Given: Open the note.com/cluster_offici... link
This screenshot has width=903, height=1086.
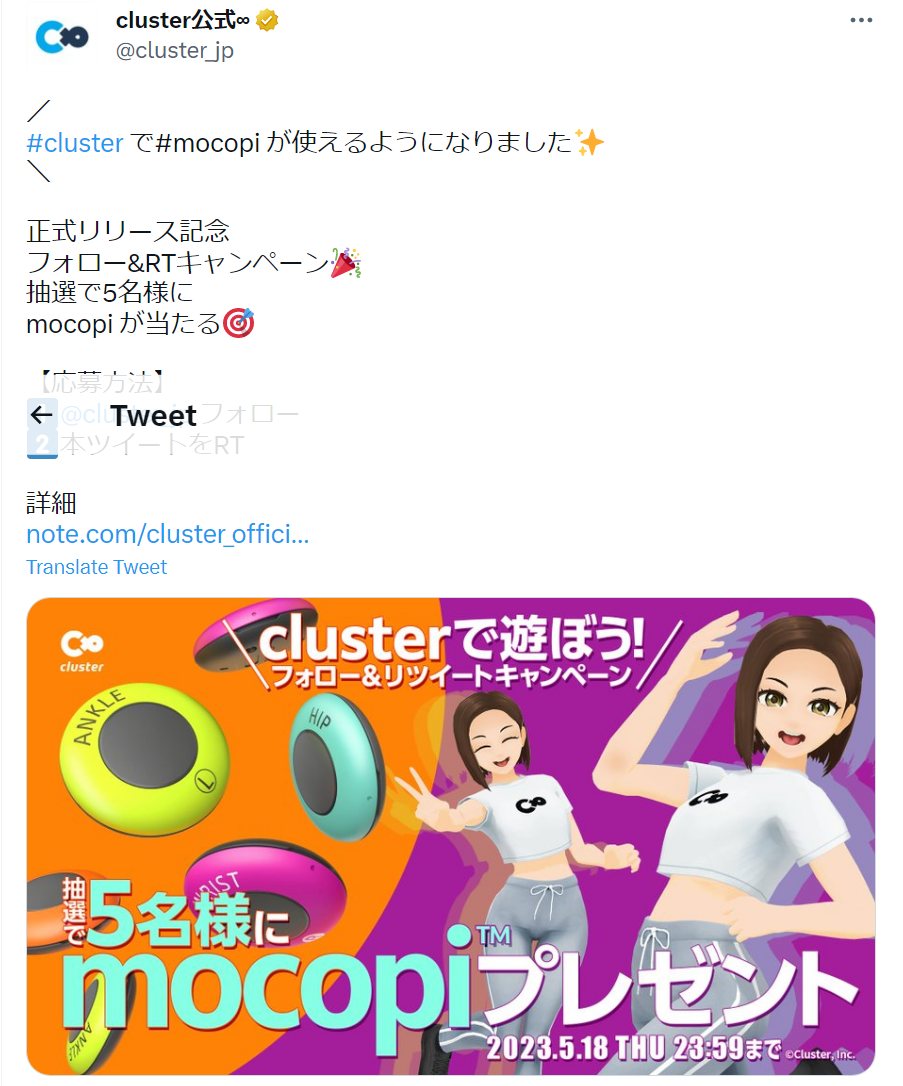Looking at the screenshot, I should point(168,534).
